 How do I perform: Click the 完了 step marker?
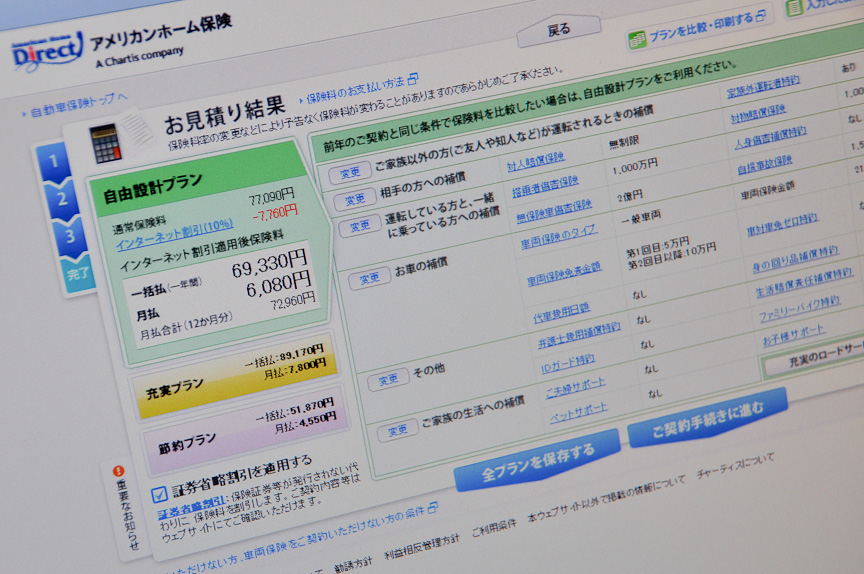[x=78, y=273]
